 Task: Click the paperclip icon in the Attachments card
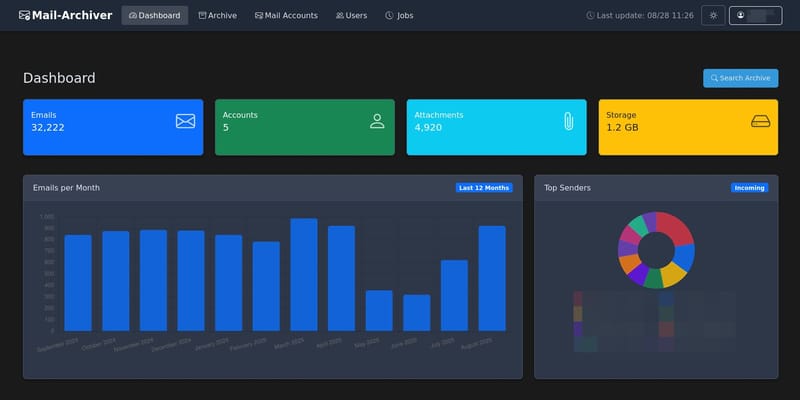[568, 121]
